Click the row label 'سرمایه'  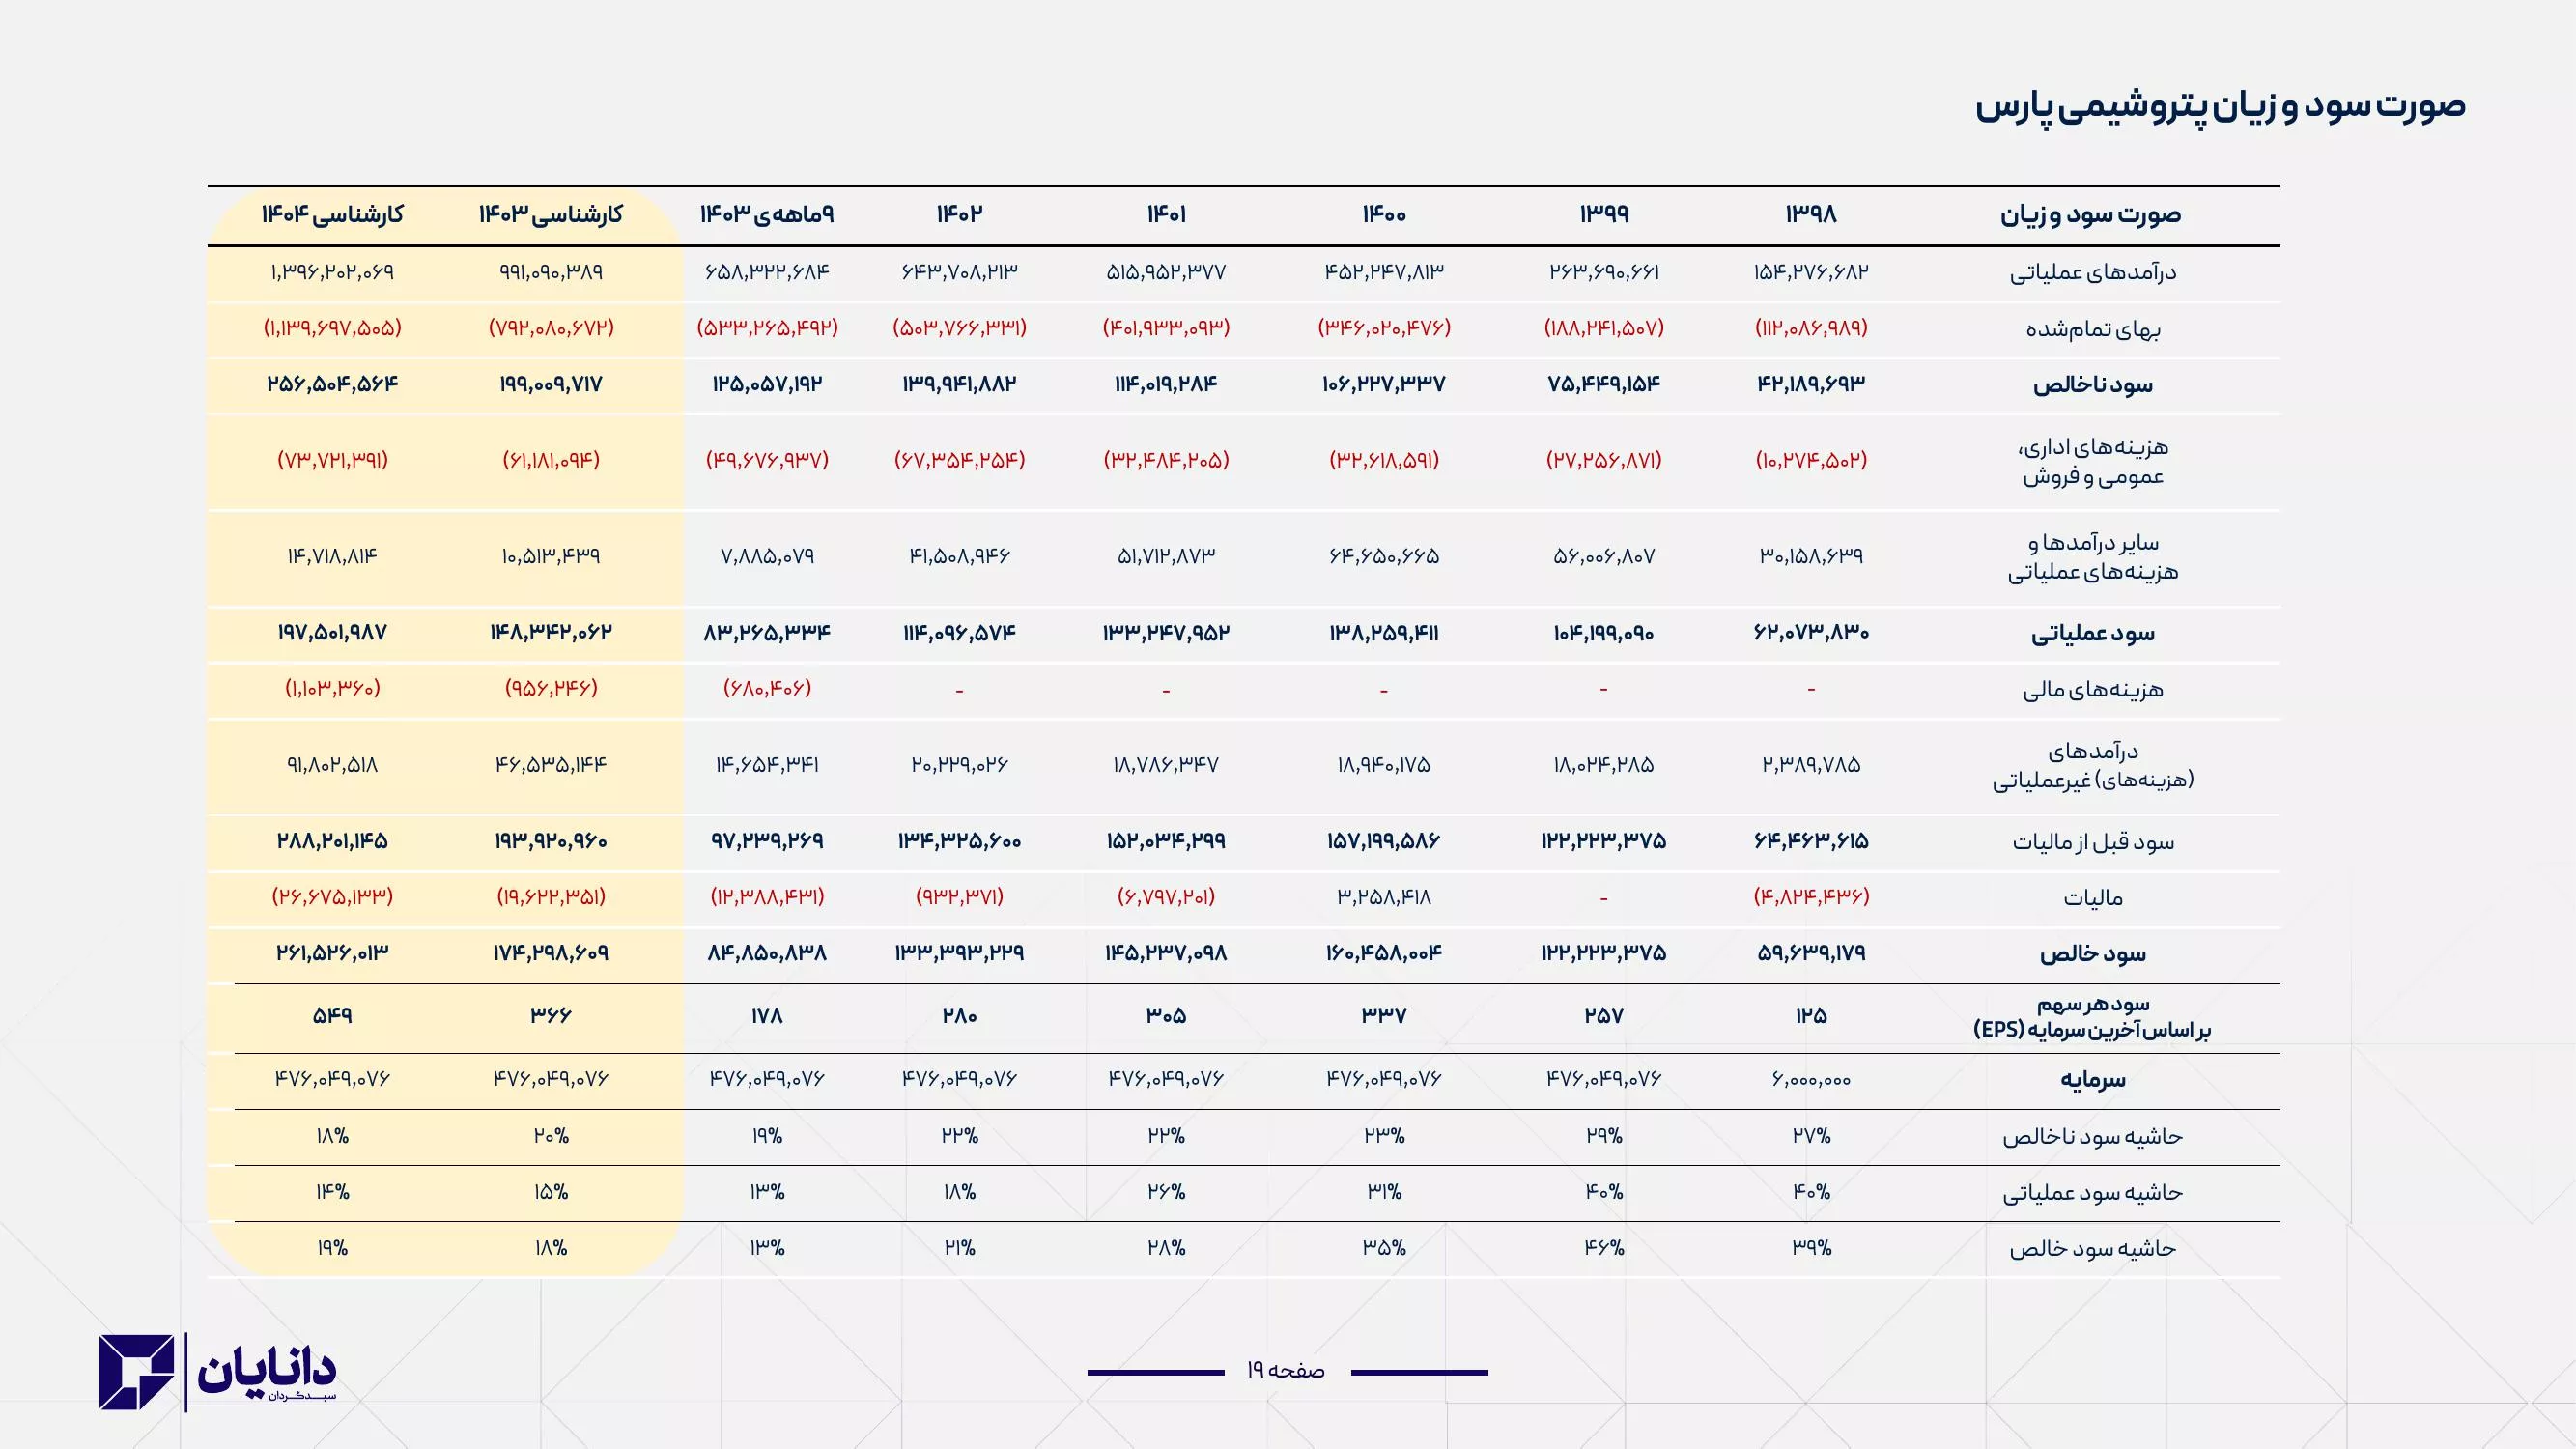[x=2093, y=1080]
